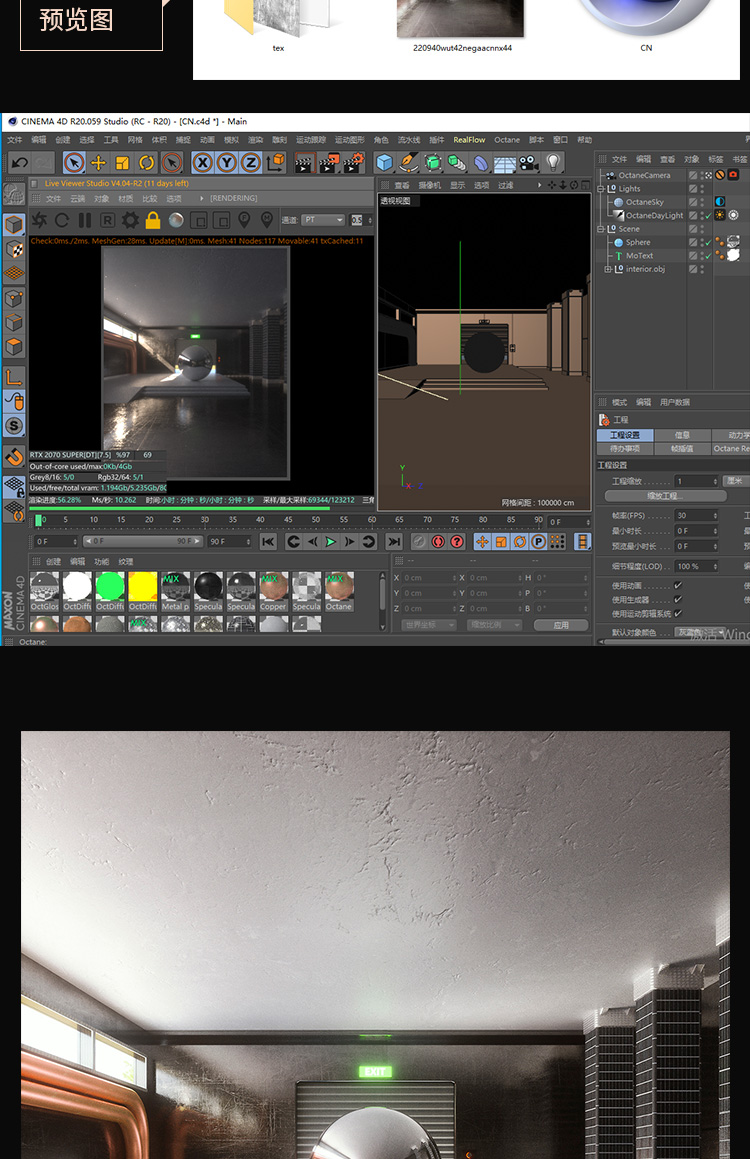
Task: Toggle the Y axis lock
Action: tap(227, 162)
